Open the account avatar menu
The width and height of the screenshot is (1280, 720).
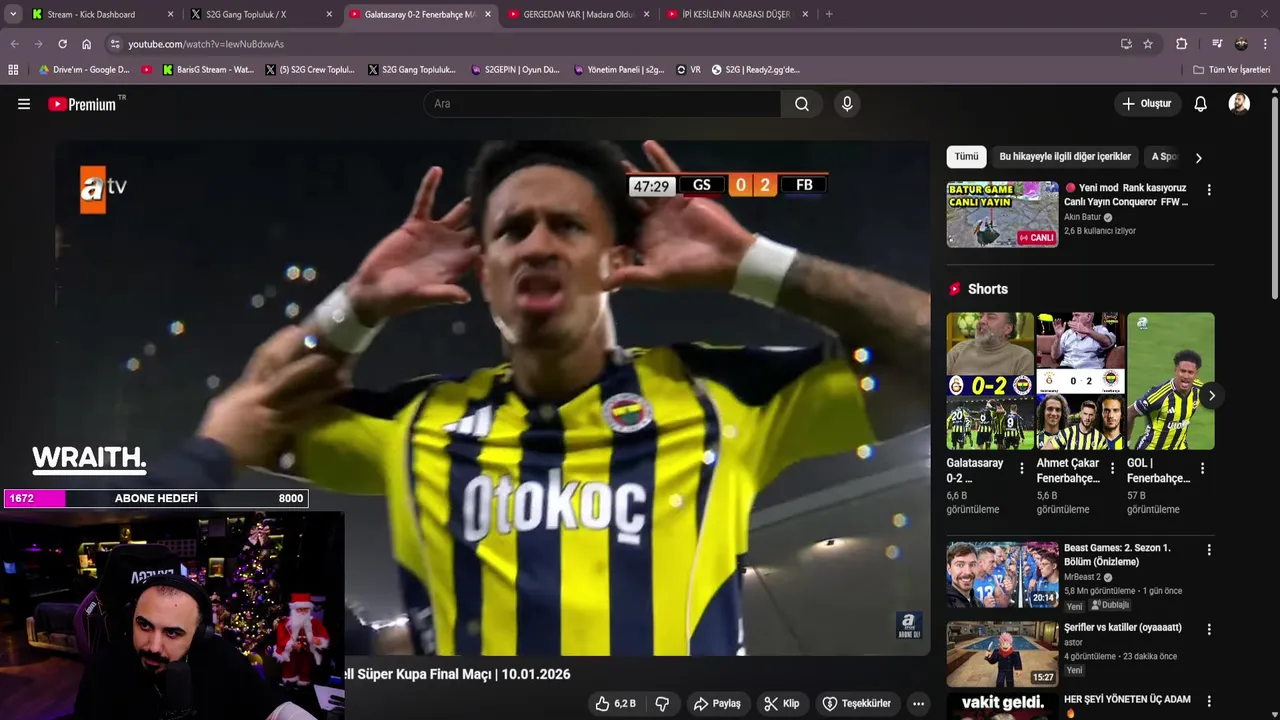(1239, 104)
